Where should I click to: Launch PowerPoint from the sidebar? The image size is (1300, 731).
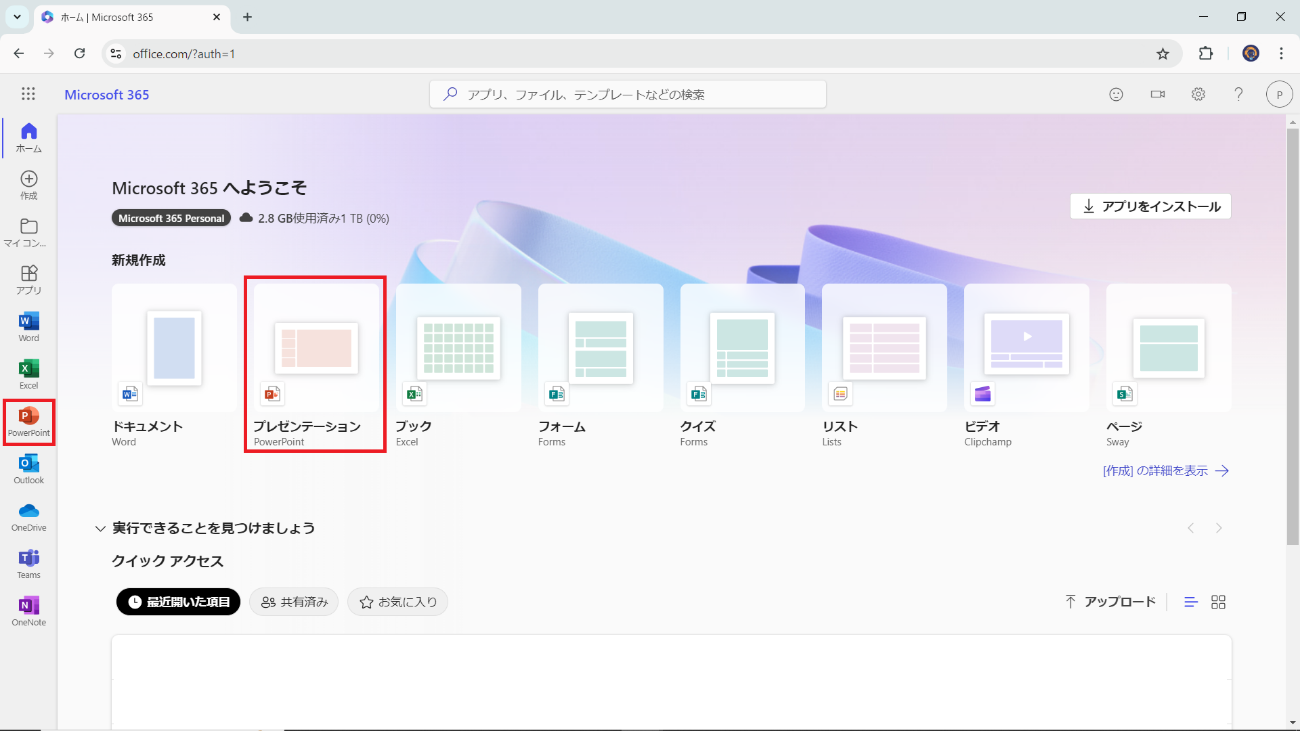click(x=29, y=422)
